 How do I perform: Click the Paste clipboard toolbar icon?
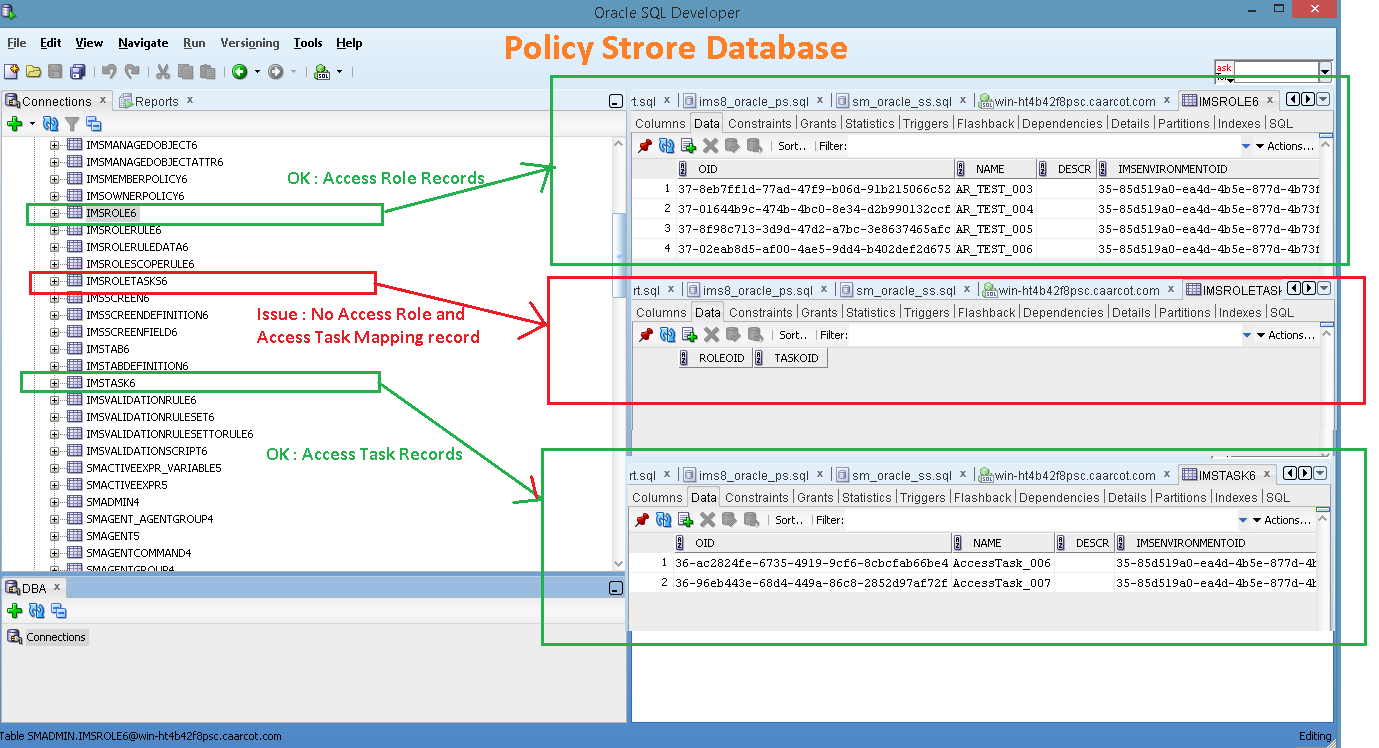(x=207, y=72)
